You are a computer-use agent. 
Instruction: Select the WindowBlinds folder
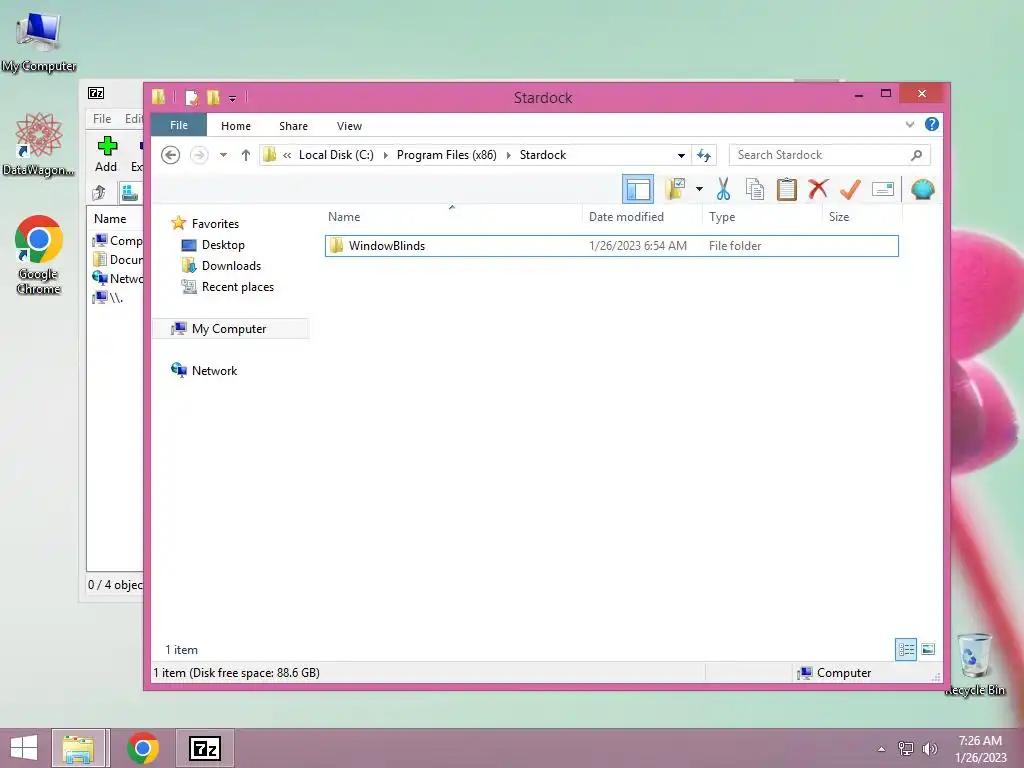tap(611, 246)
